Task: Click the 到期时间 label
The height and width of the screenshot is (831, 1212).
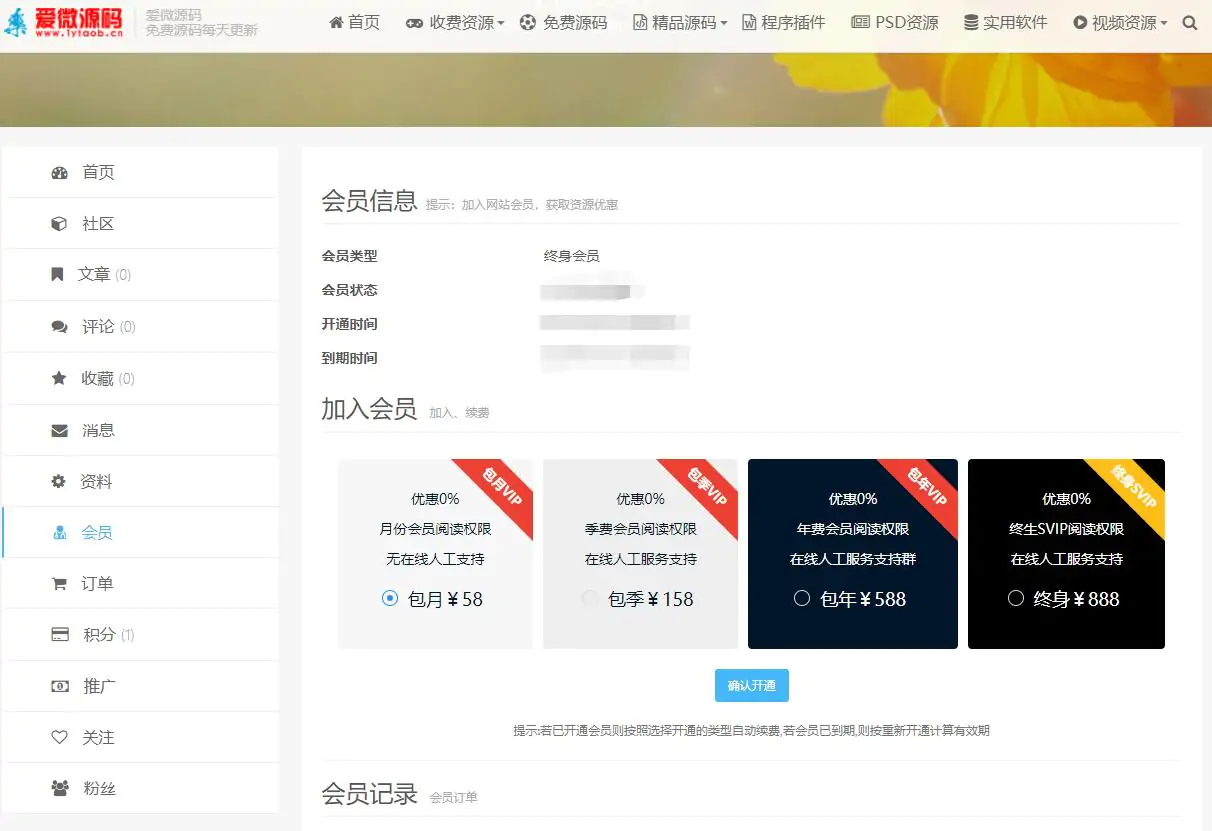Action: [x=349, y=358]
